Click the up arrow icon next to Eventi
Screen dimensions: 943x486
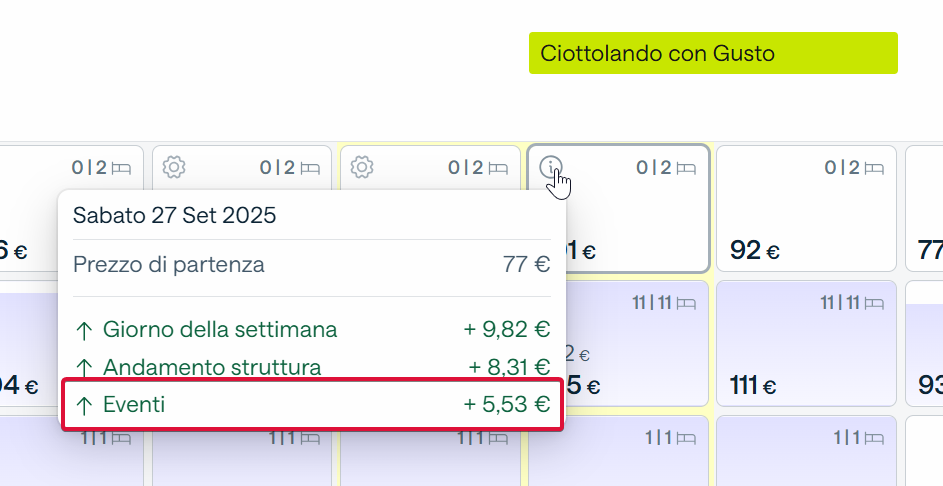[x=85, y=405]
